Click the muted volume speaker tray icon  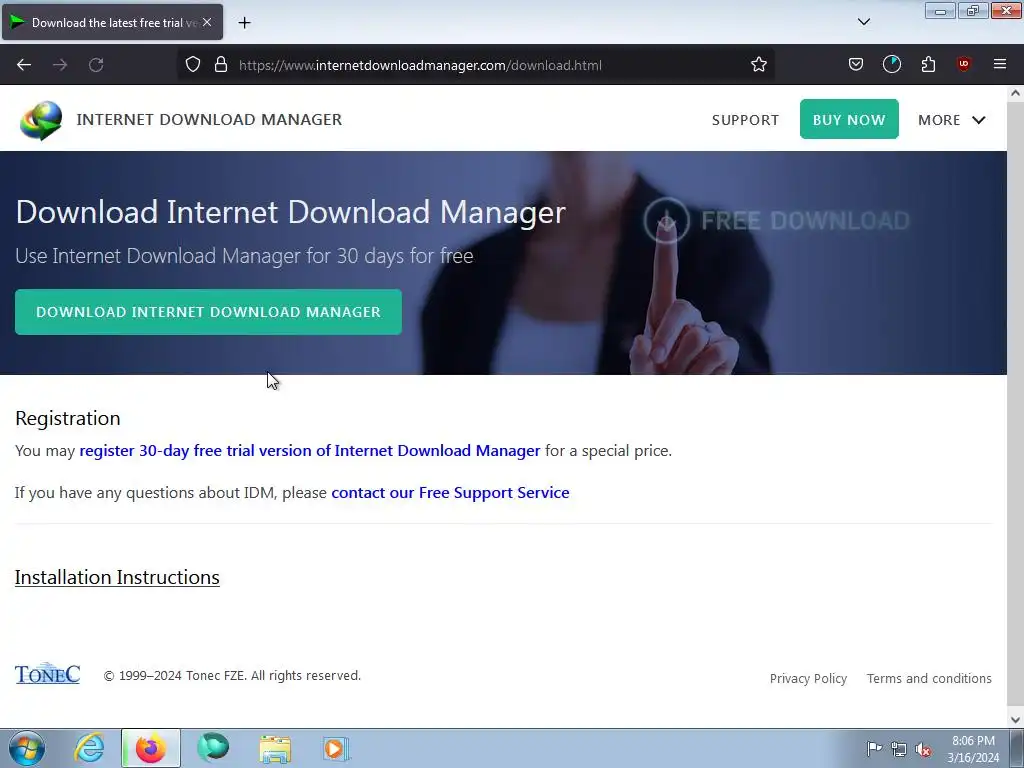tap(923, 749)
